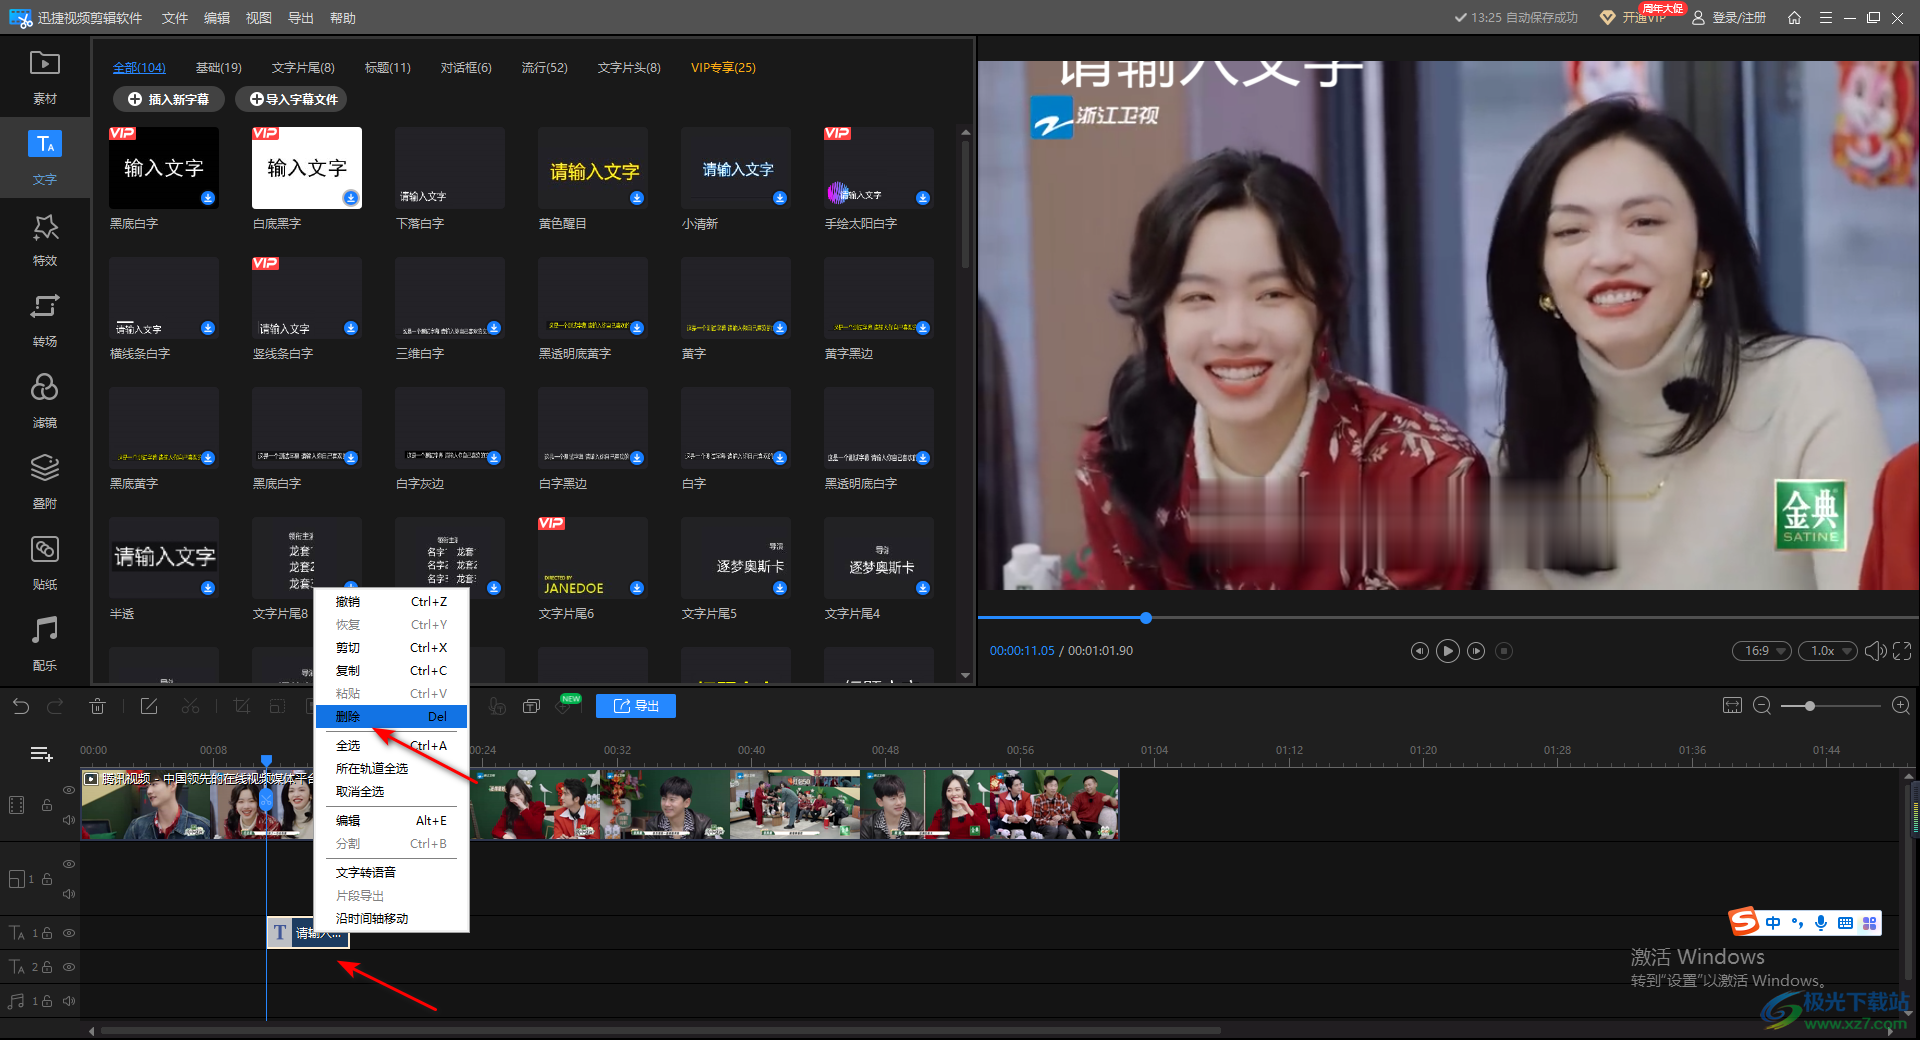Open the 素材 media sidebar panel
1920x1040 pixels.
(x=45, y=77)
